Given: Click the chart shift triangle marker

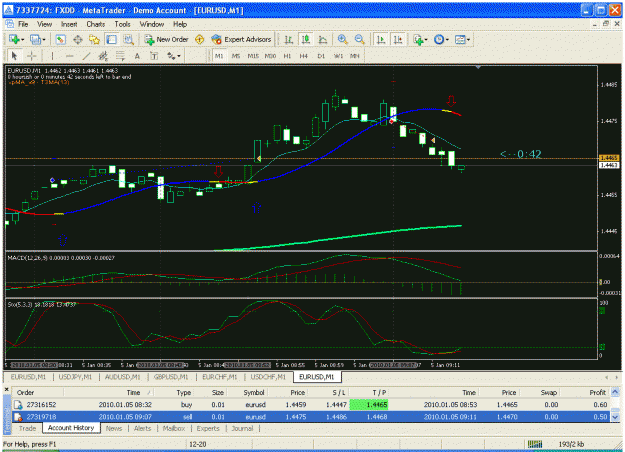Looking at the screenshot, I should coord(478,67).
